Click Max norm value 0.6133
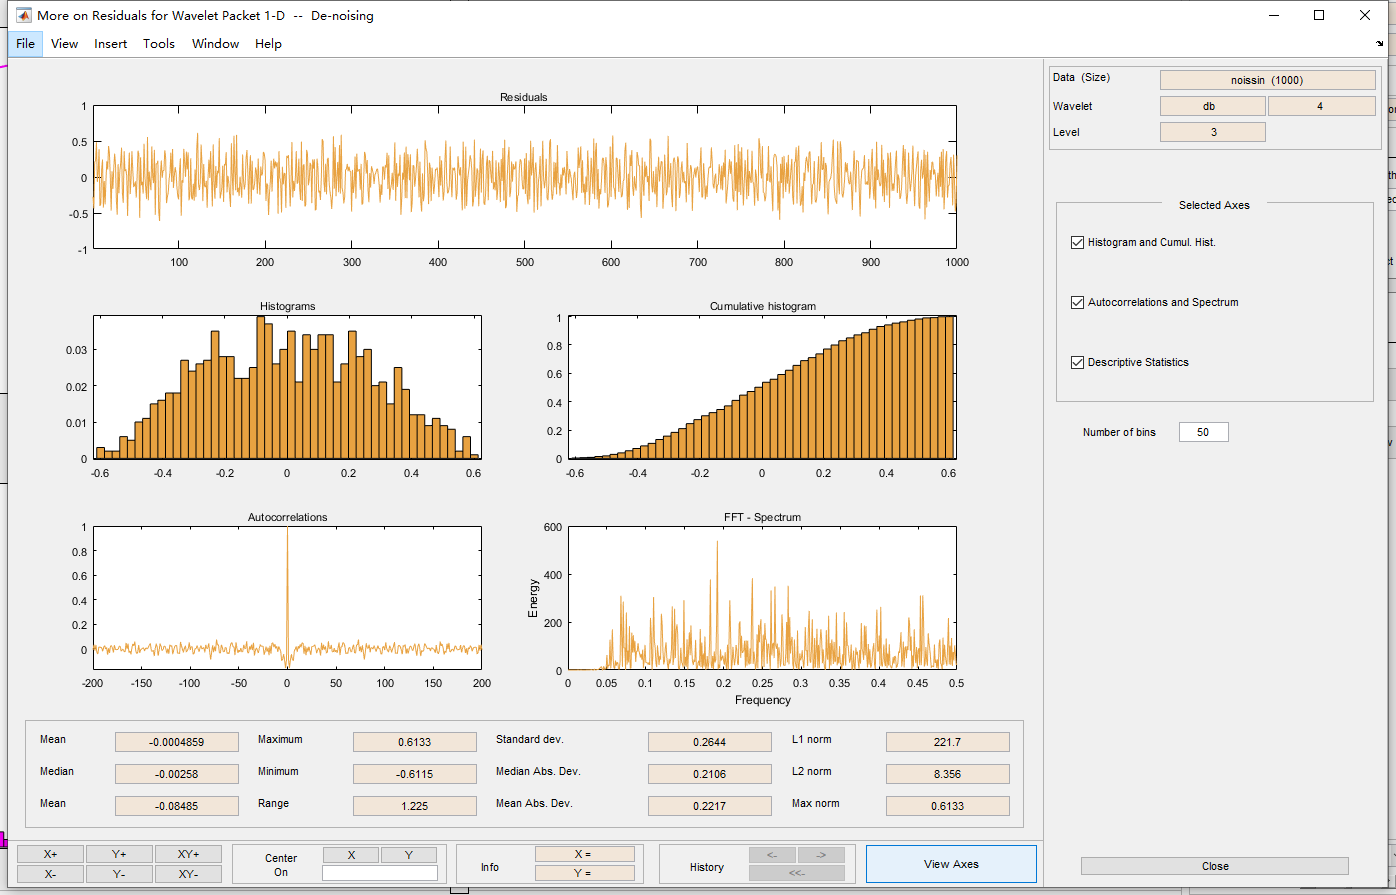Viewport: 1396px width, 895px height. [948, 806]
